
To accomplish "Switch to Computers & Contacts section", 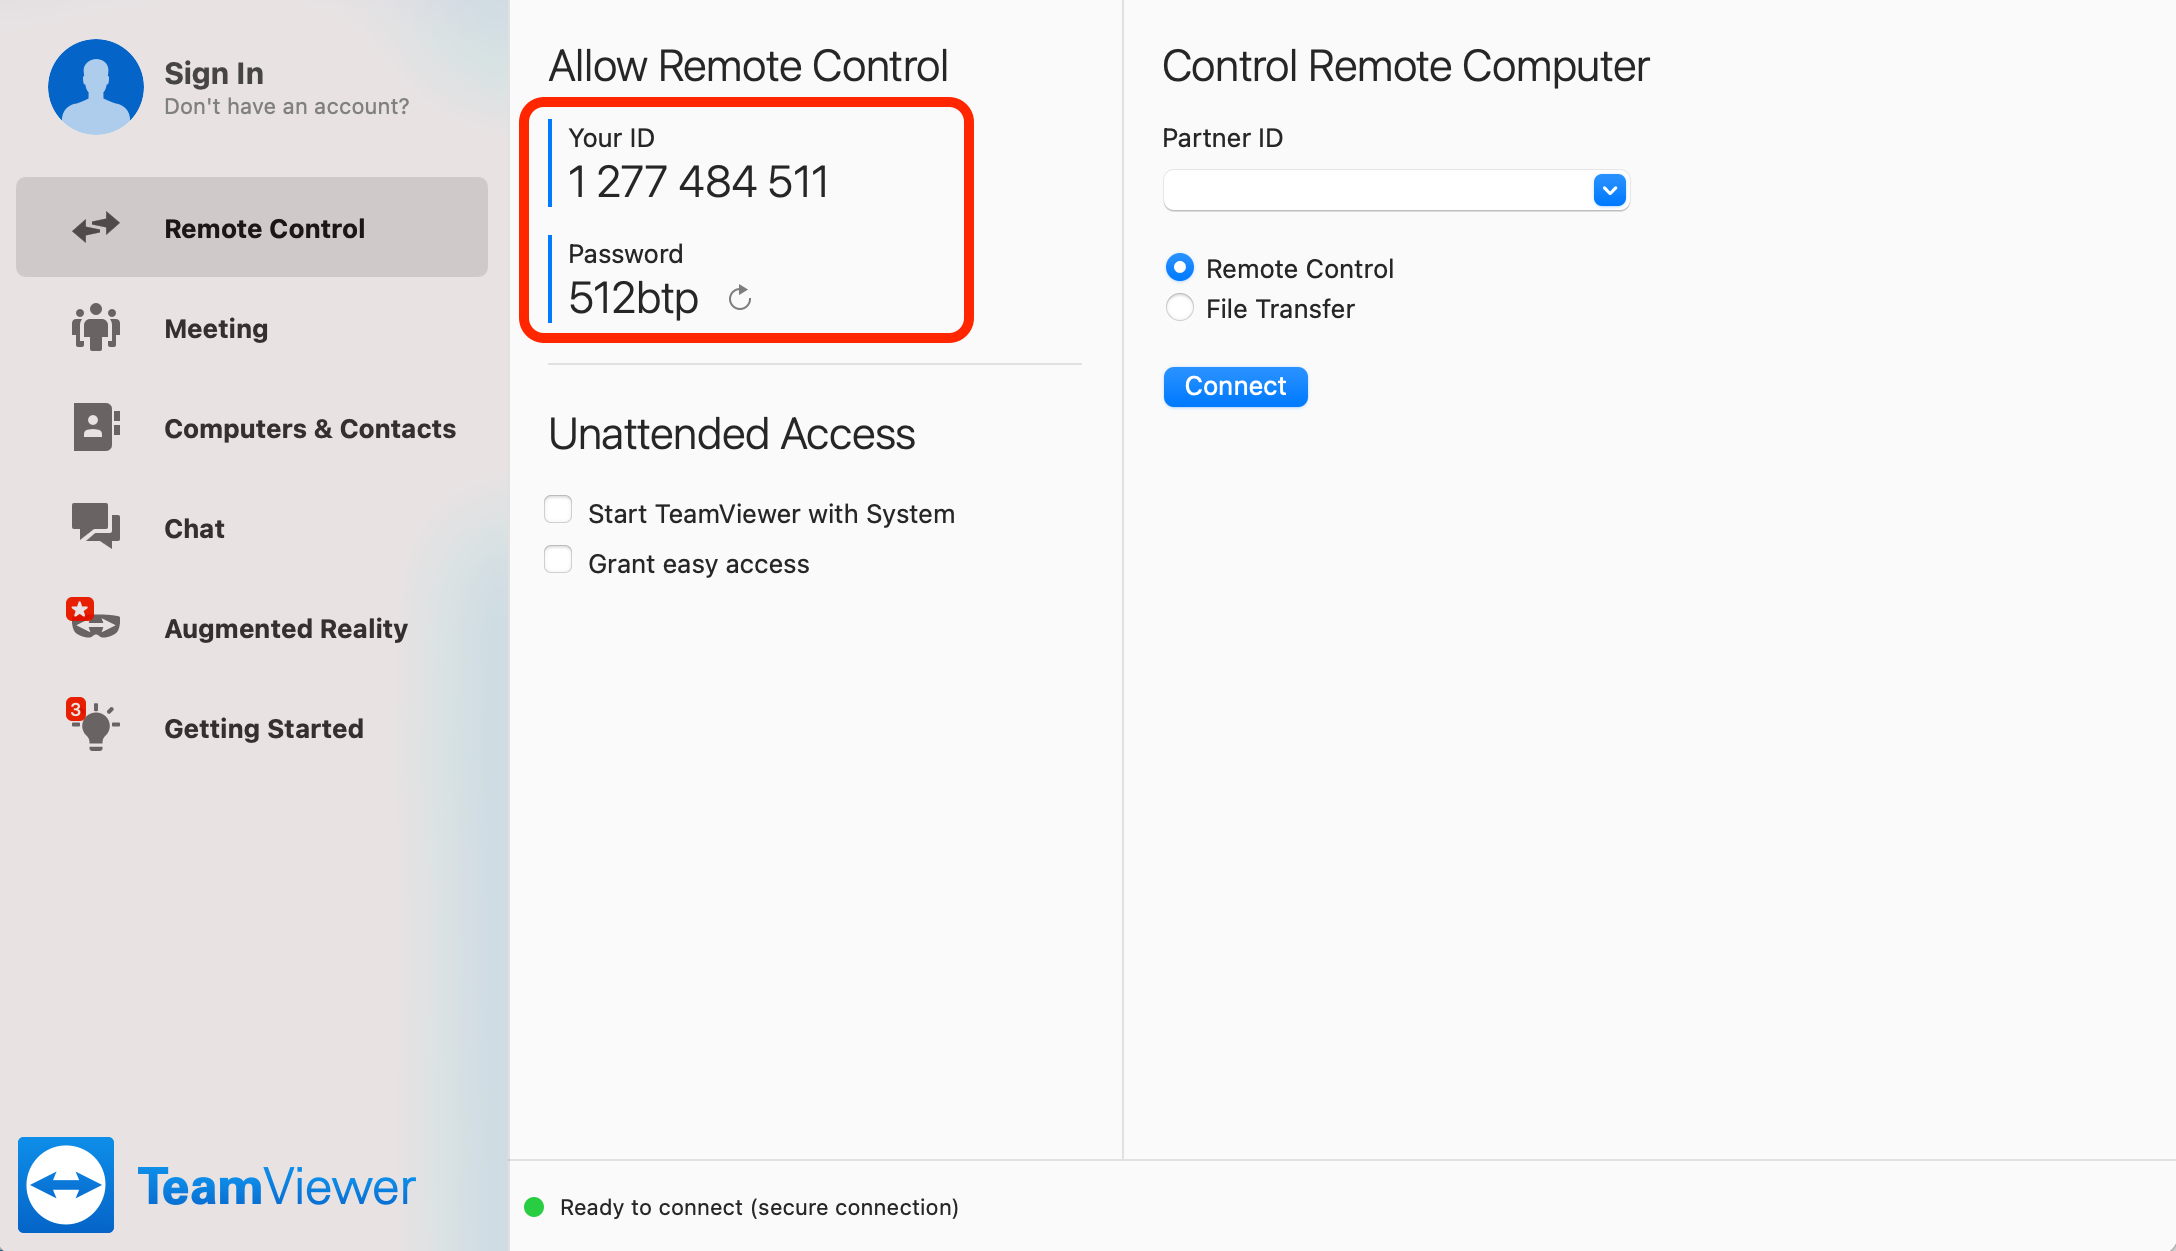I will click(x=310, y=428).
